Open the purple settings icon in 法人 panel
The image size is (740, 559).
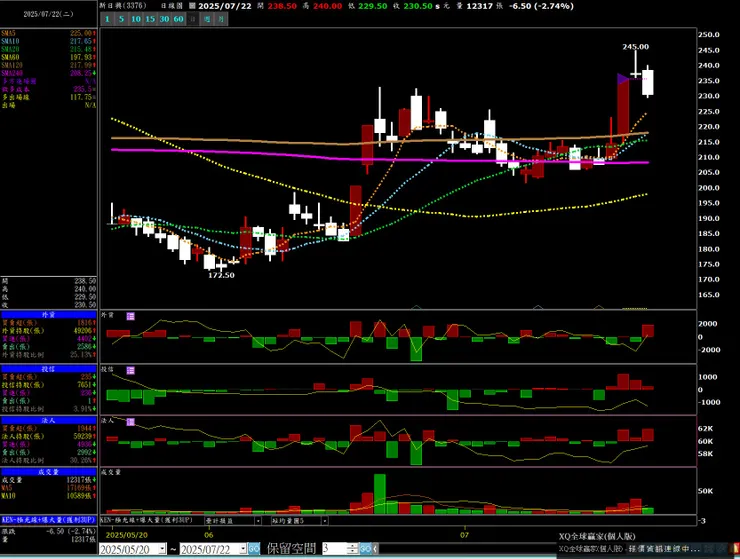[x=131, y=422]
